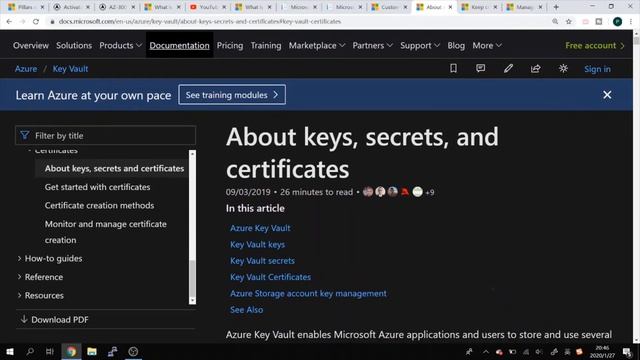
Task: Show hidden tray icons chevron
Action: coord(485,351)
